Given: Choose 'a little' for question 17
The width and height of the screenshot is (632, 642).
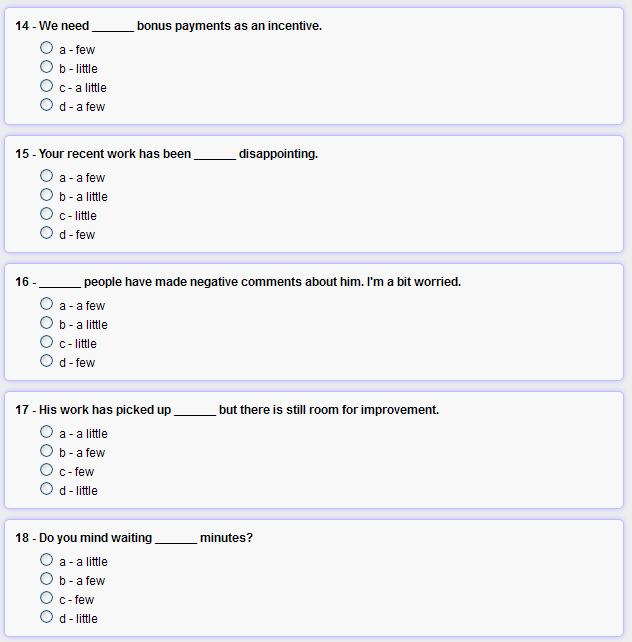Looking at the screenshot, I should pos(47,432).
